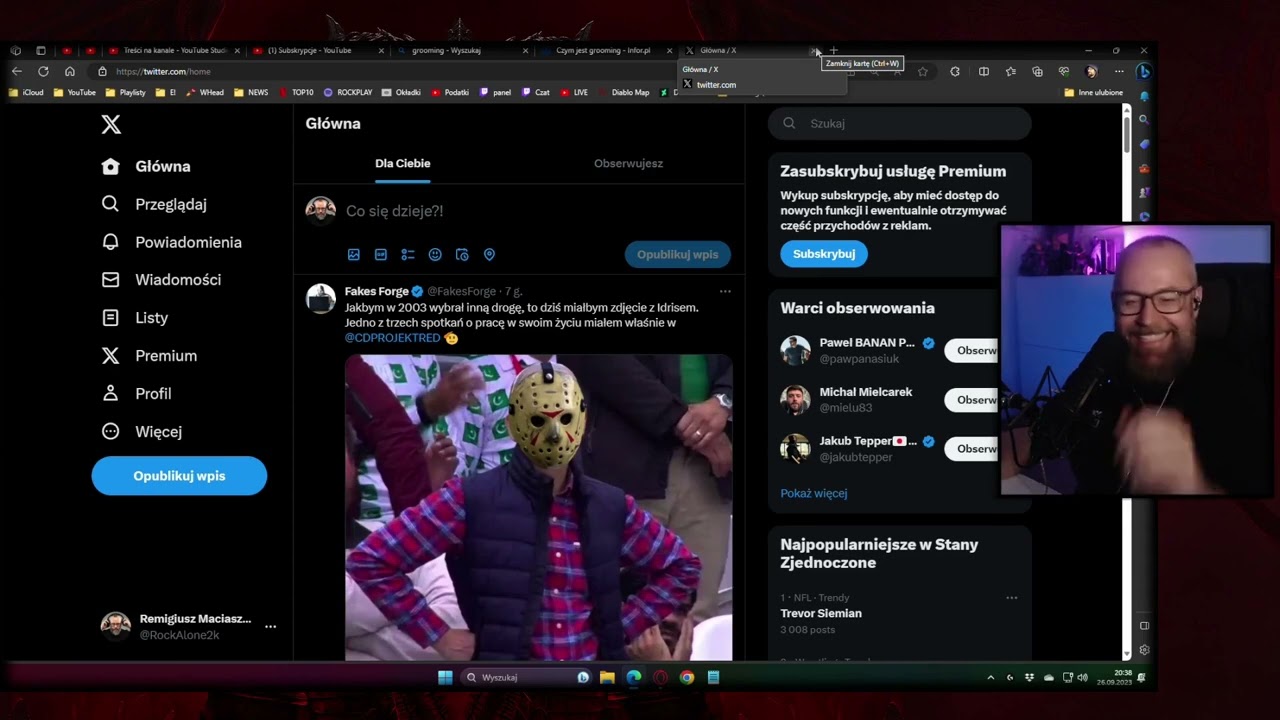Switch to grooming Wyszukaj tab
The image size is (1280, 720).
[460, 50]
